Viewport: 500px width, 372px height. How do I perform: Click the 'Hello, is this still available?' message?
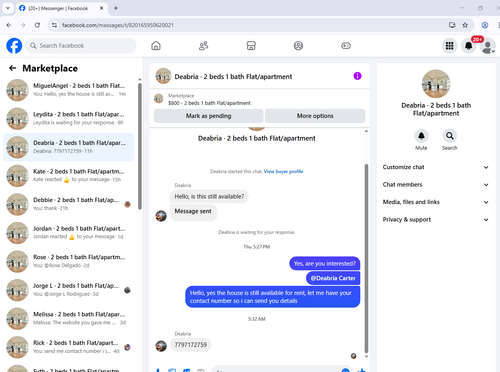209,196
